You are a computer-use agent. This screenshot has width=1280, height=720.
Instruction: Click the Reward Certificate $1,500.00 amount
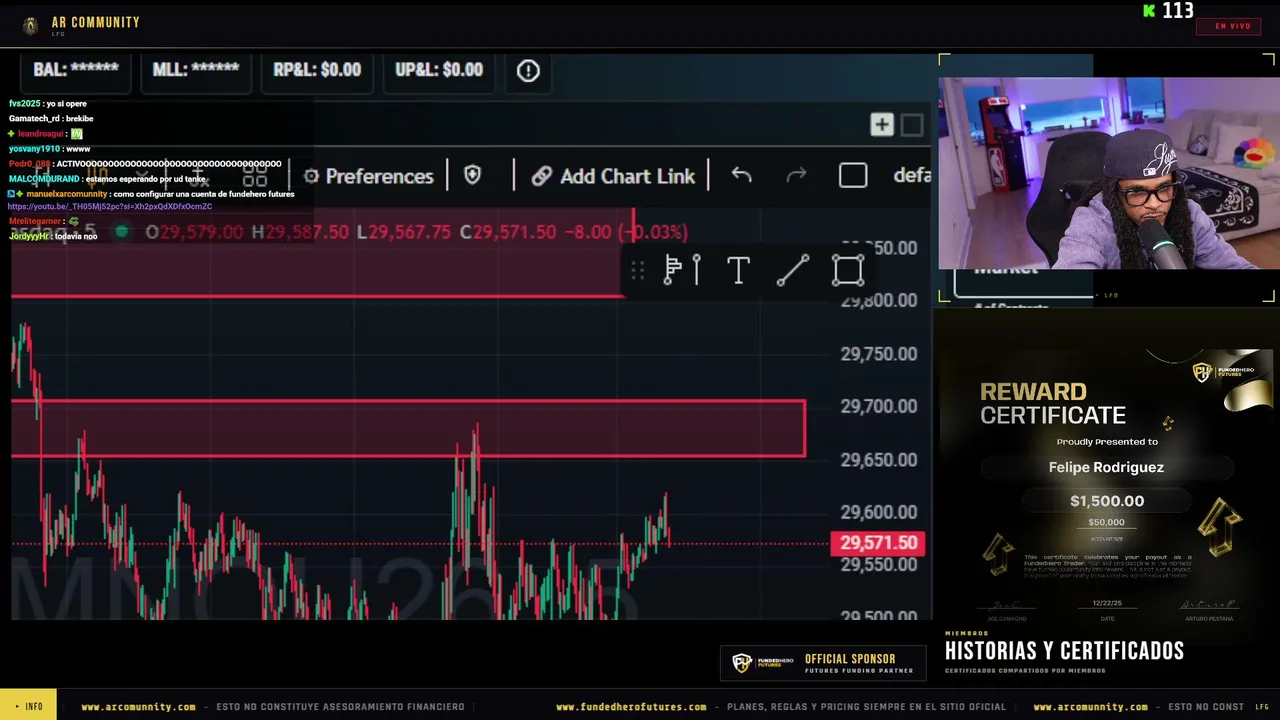coord(1107,501)
